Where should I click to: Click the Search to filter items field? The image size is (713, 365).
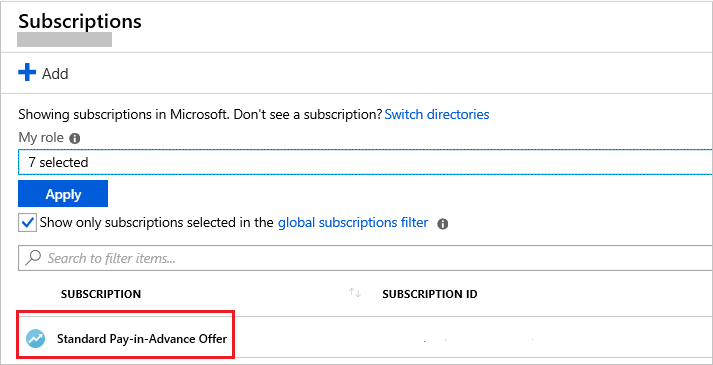[365, 258]
